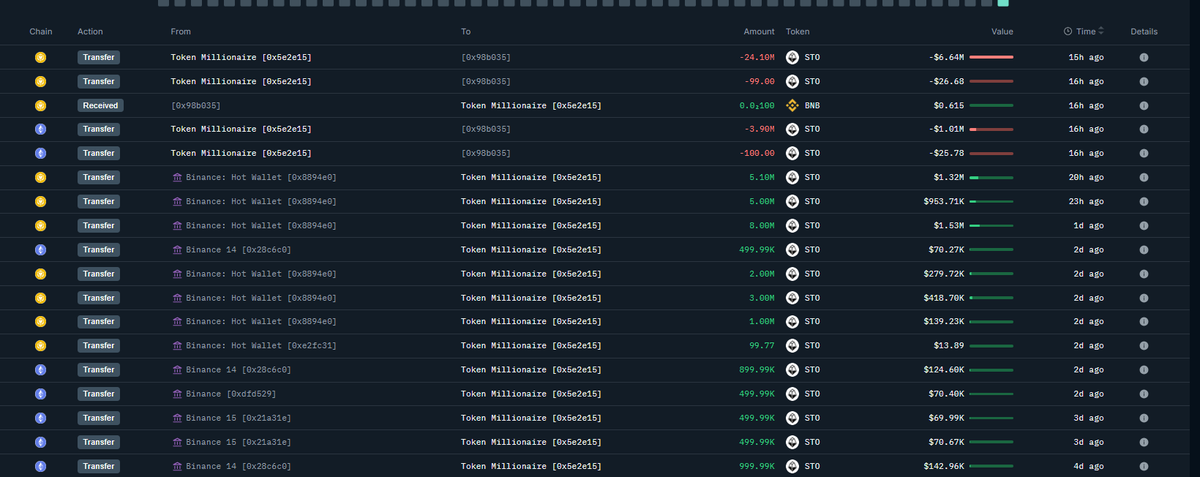
Task: Click Ethereum chain icon in $70.27K row
Action: pyautogui.click(x=41, y=249)
